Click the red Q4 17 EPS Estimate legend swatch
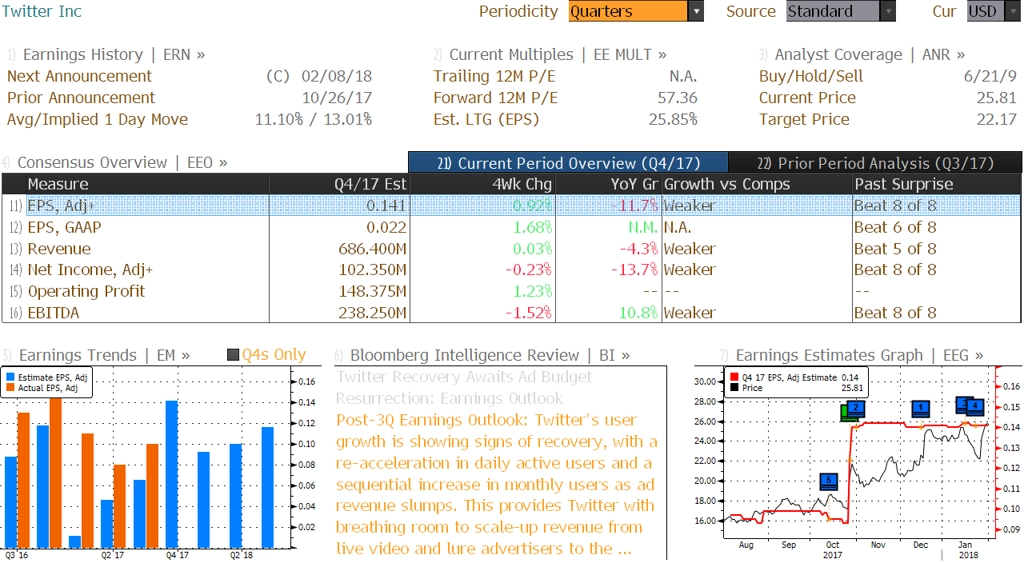The width and height of the screenshot is (1024, 563). [735, 377]
